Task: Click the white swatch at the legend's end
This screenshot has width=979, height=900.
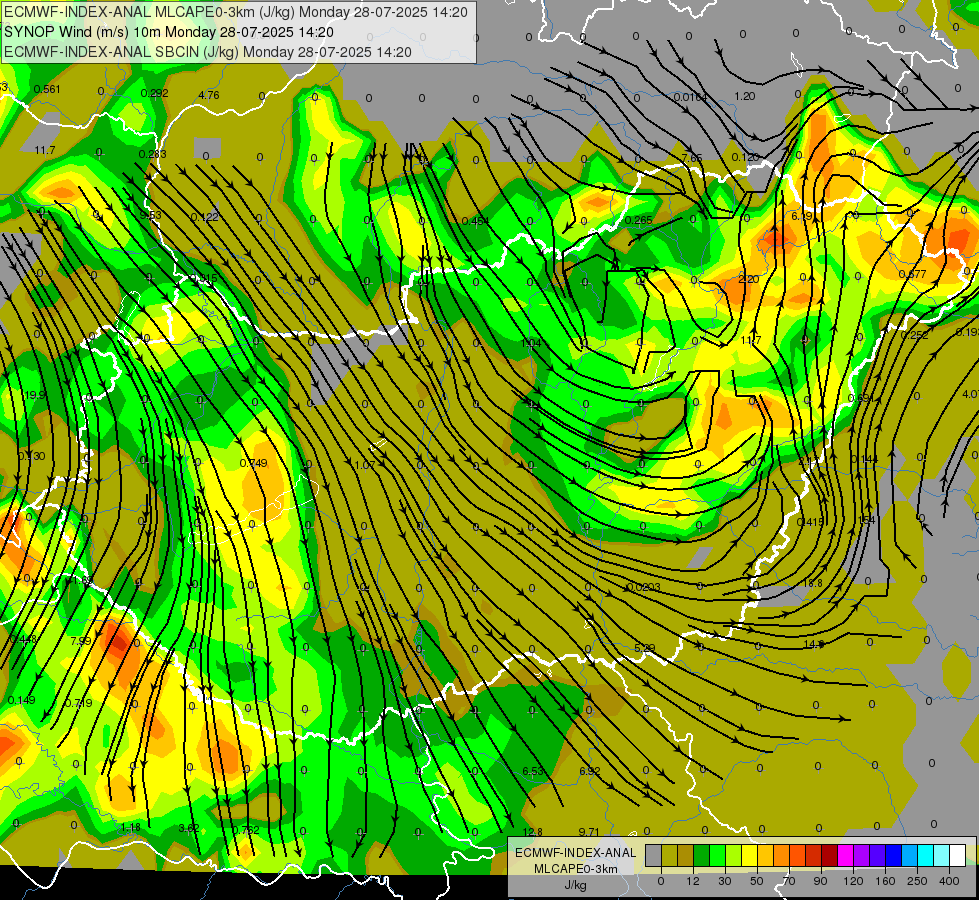Action: click(x=958, y=855)
